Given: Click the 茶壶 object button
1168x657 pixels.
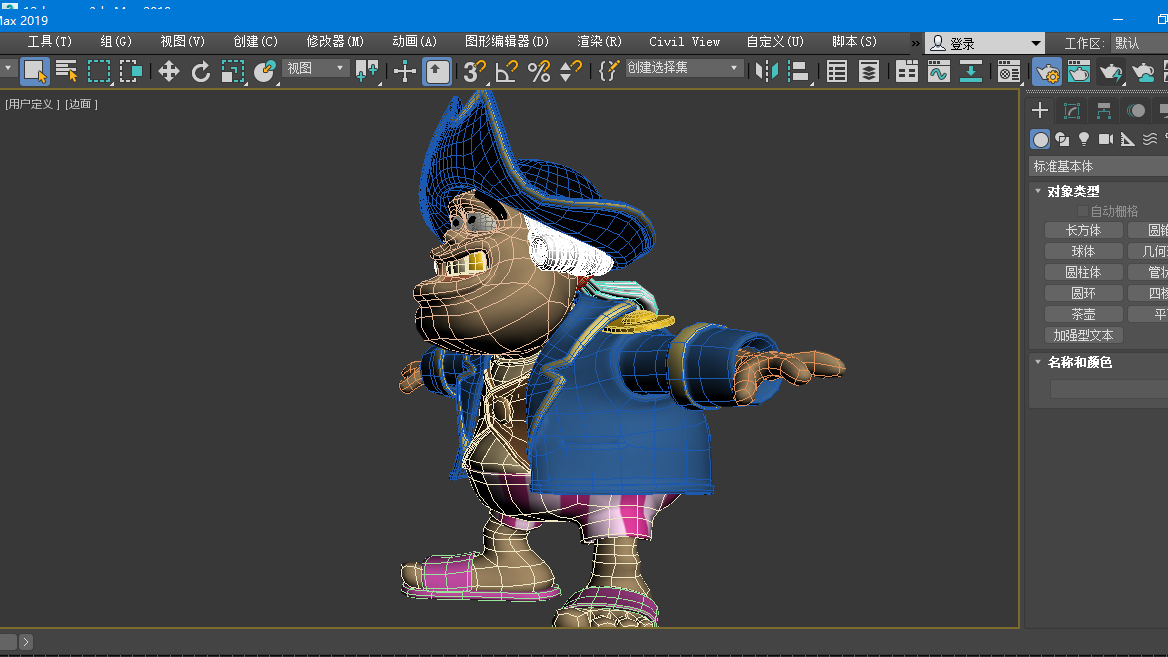Looking at the screenshot, I should point(1083,314).
